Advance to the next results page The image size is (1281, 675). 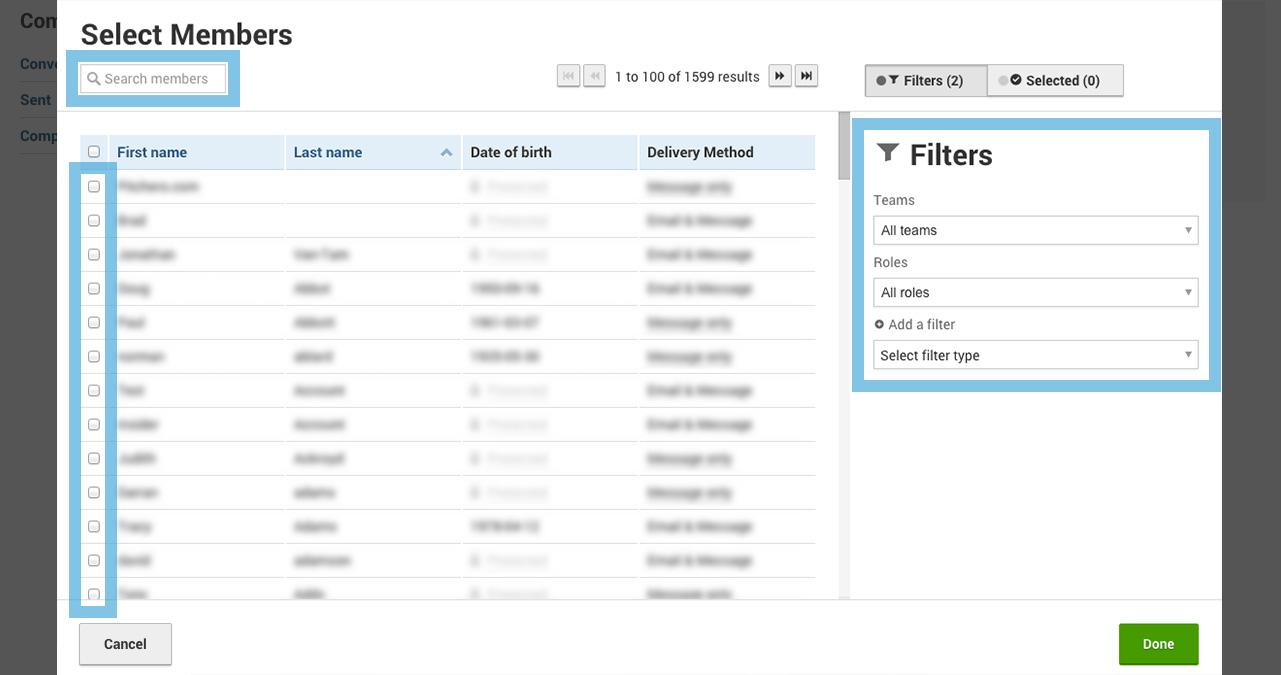click(780, 76)
